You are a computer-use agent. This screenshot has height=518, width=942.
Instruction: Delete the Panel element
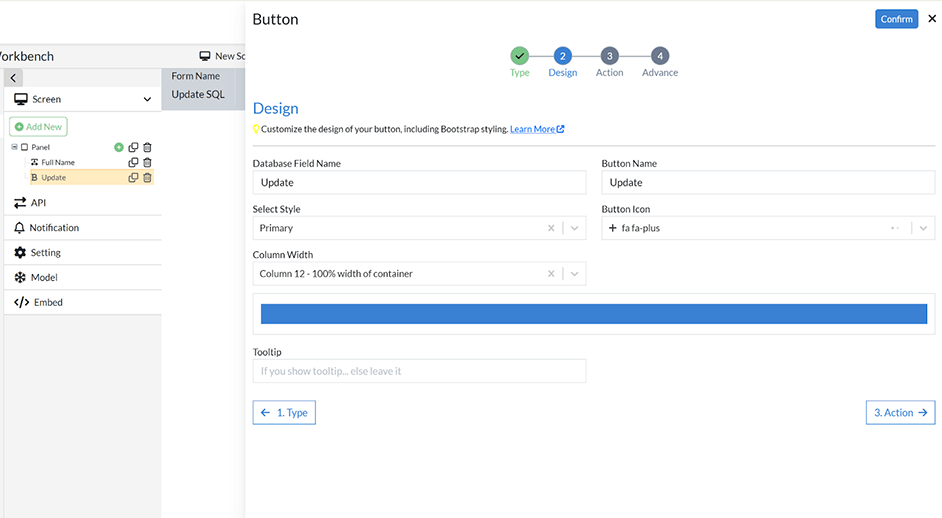tap(147, 147)
